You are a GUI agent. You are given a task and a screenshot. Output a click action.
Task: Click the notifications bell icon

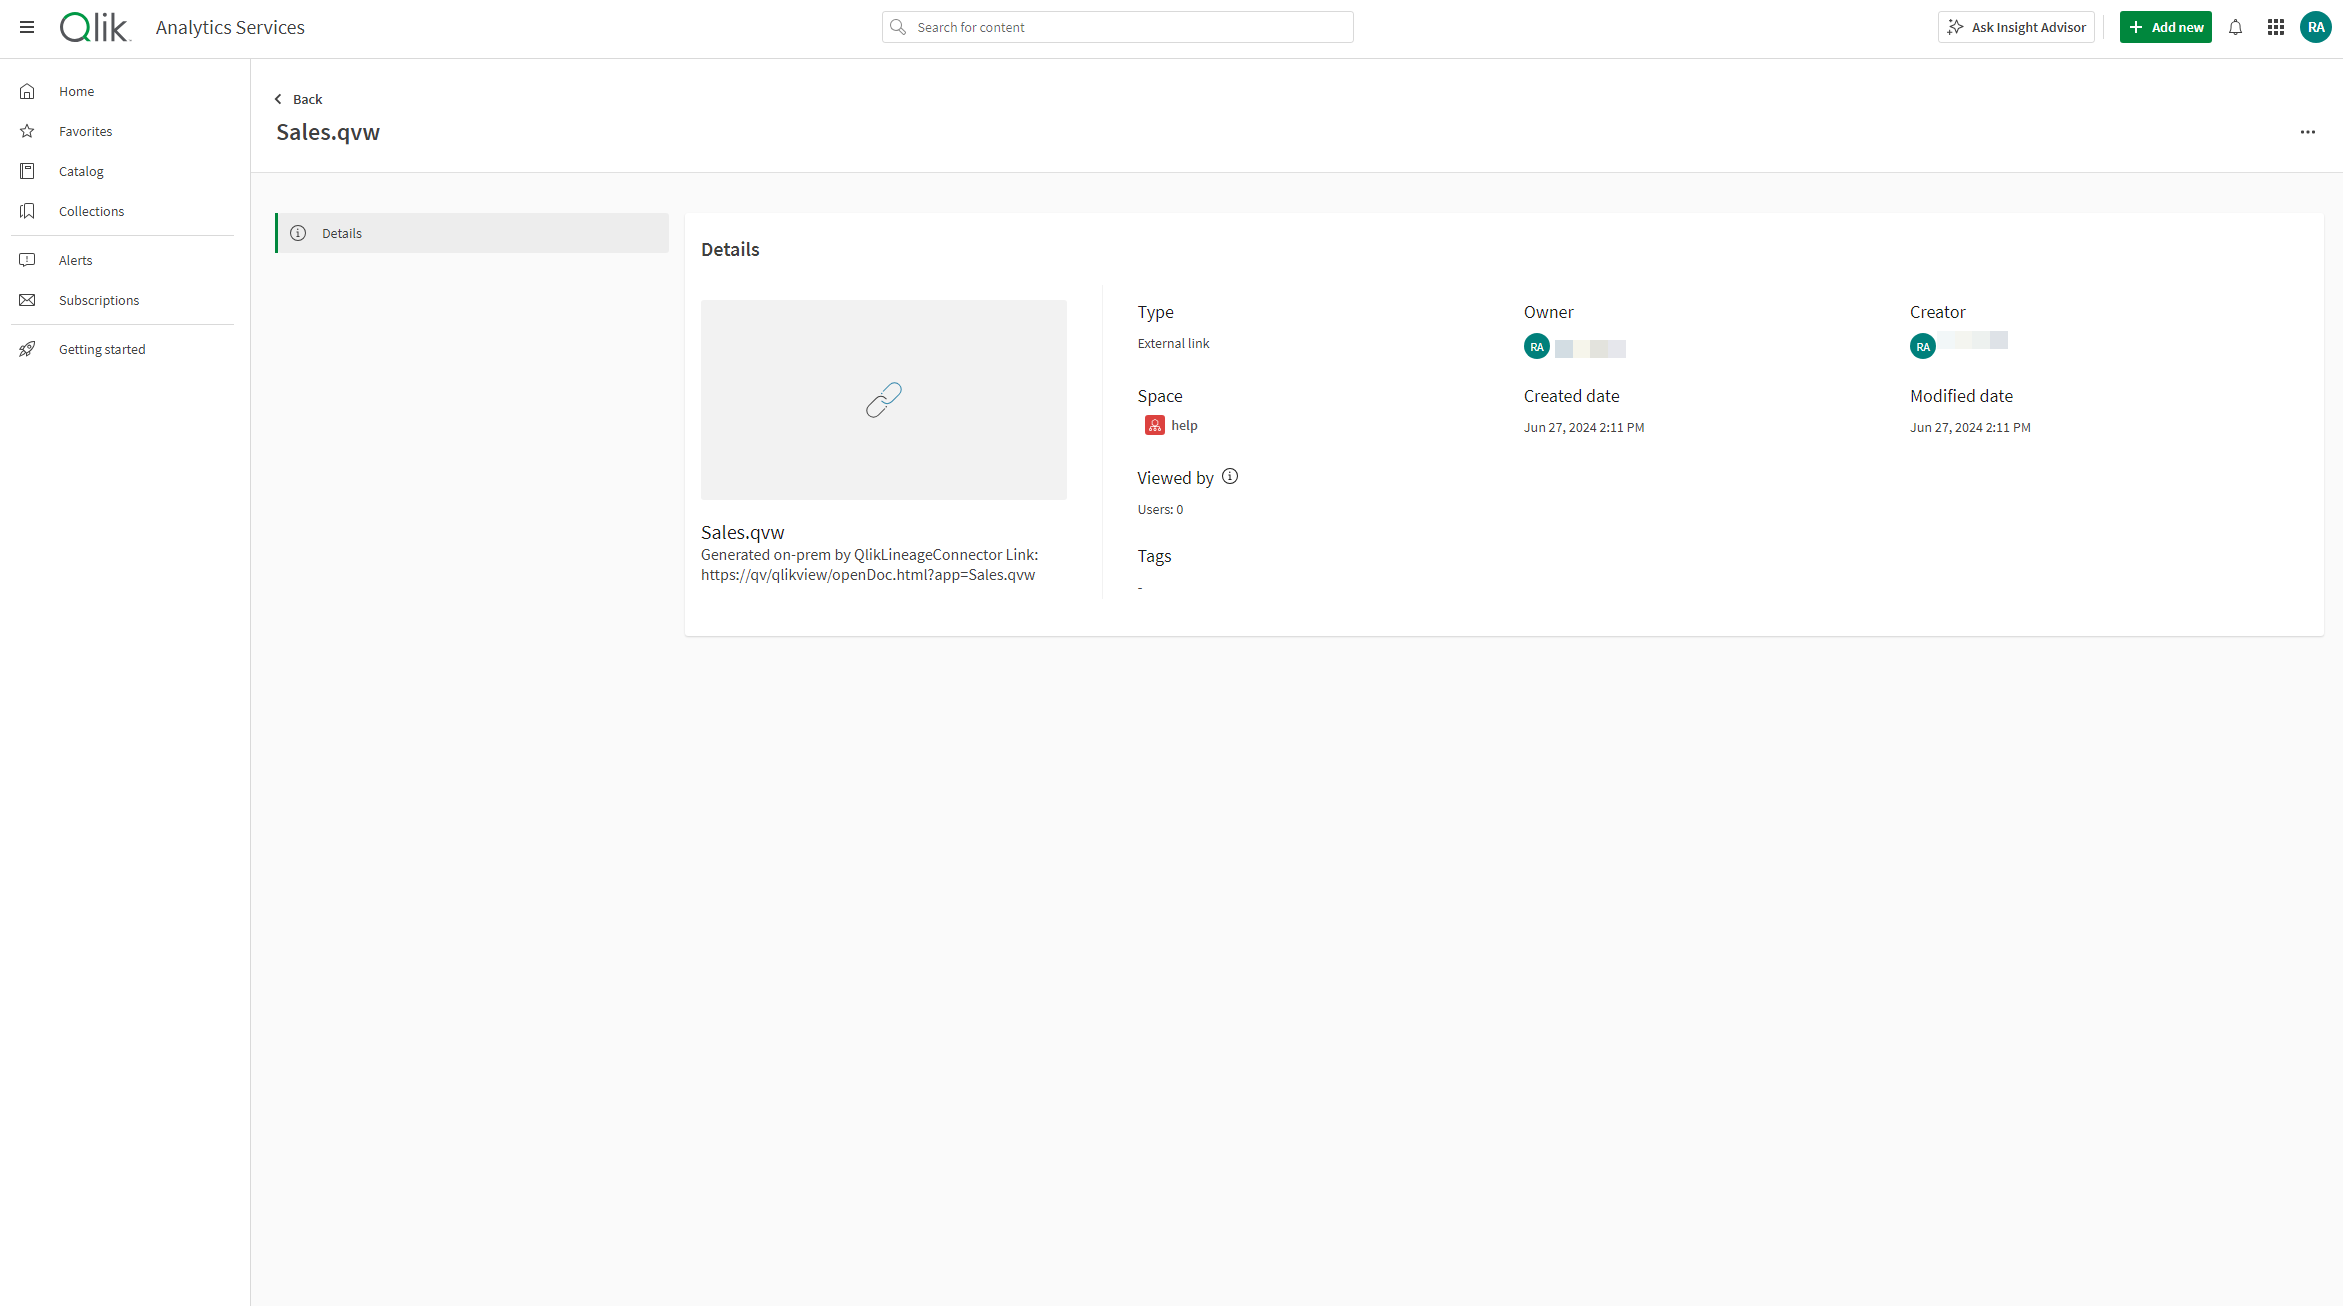(2235, 27)
